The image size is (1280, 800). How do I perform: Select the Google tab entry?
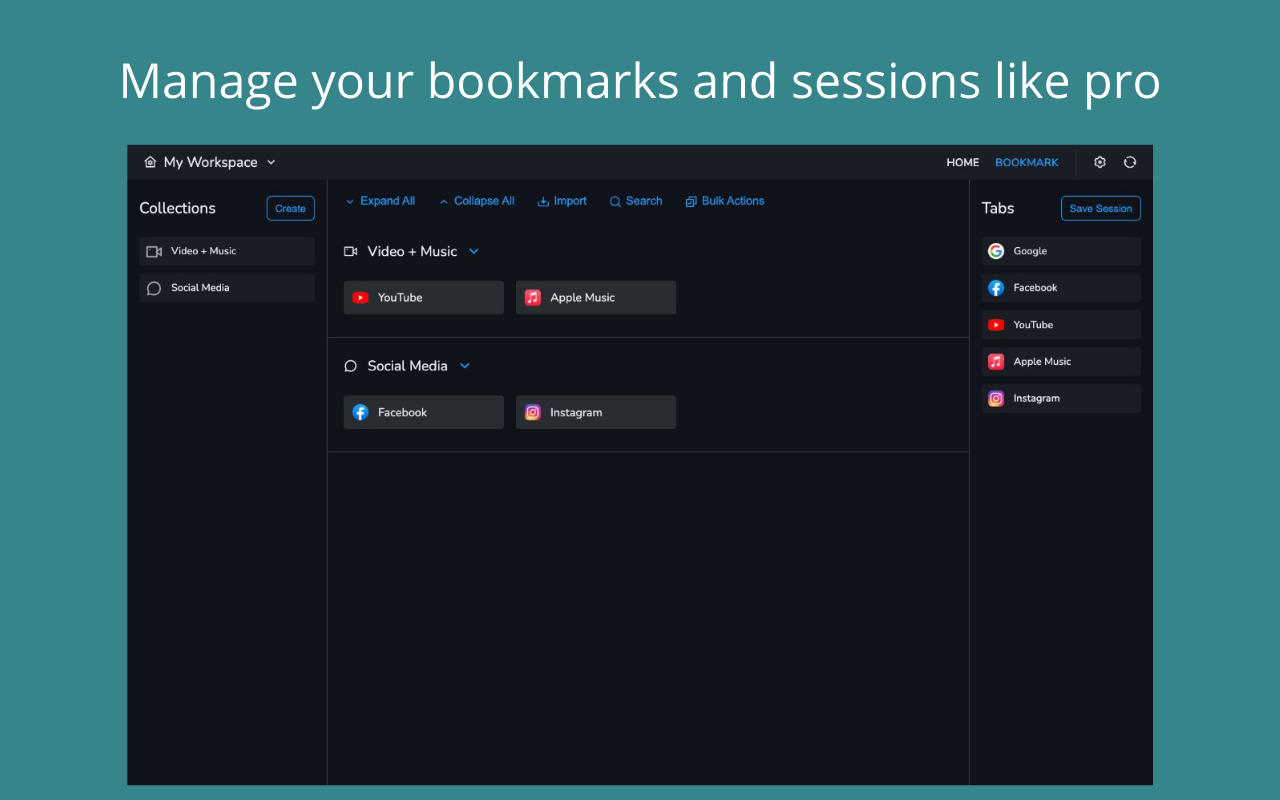click(x=1061, y=251)
